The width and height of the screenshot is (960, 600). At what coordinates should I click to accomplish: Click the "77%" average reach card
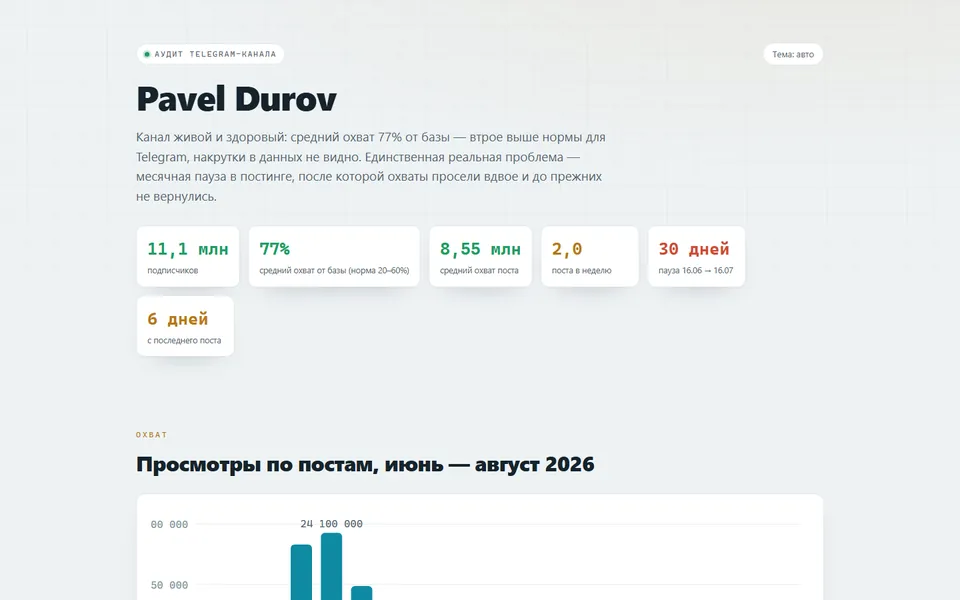[334, 256]
